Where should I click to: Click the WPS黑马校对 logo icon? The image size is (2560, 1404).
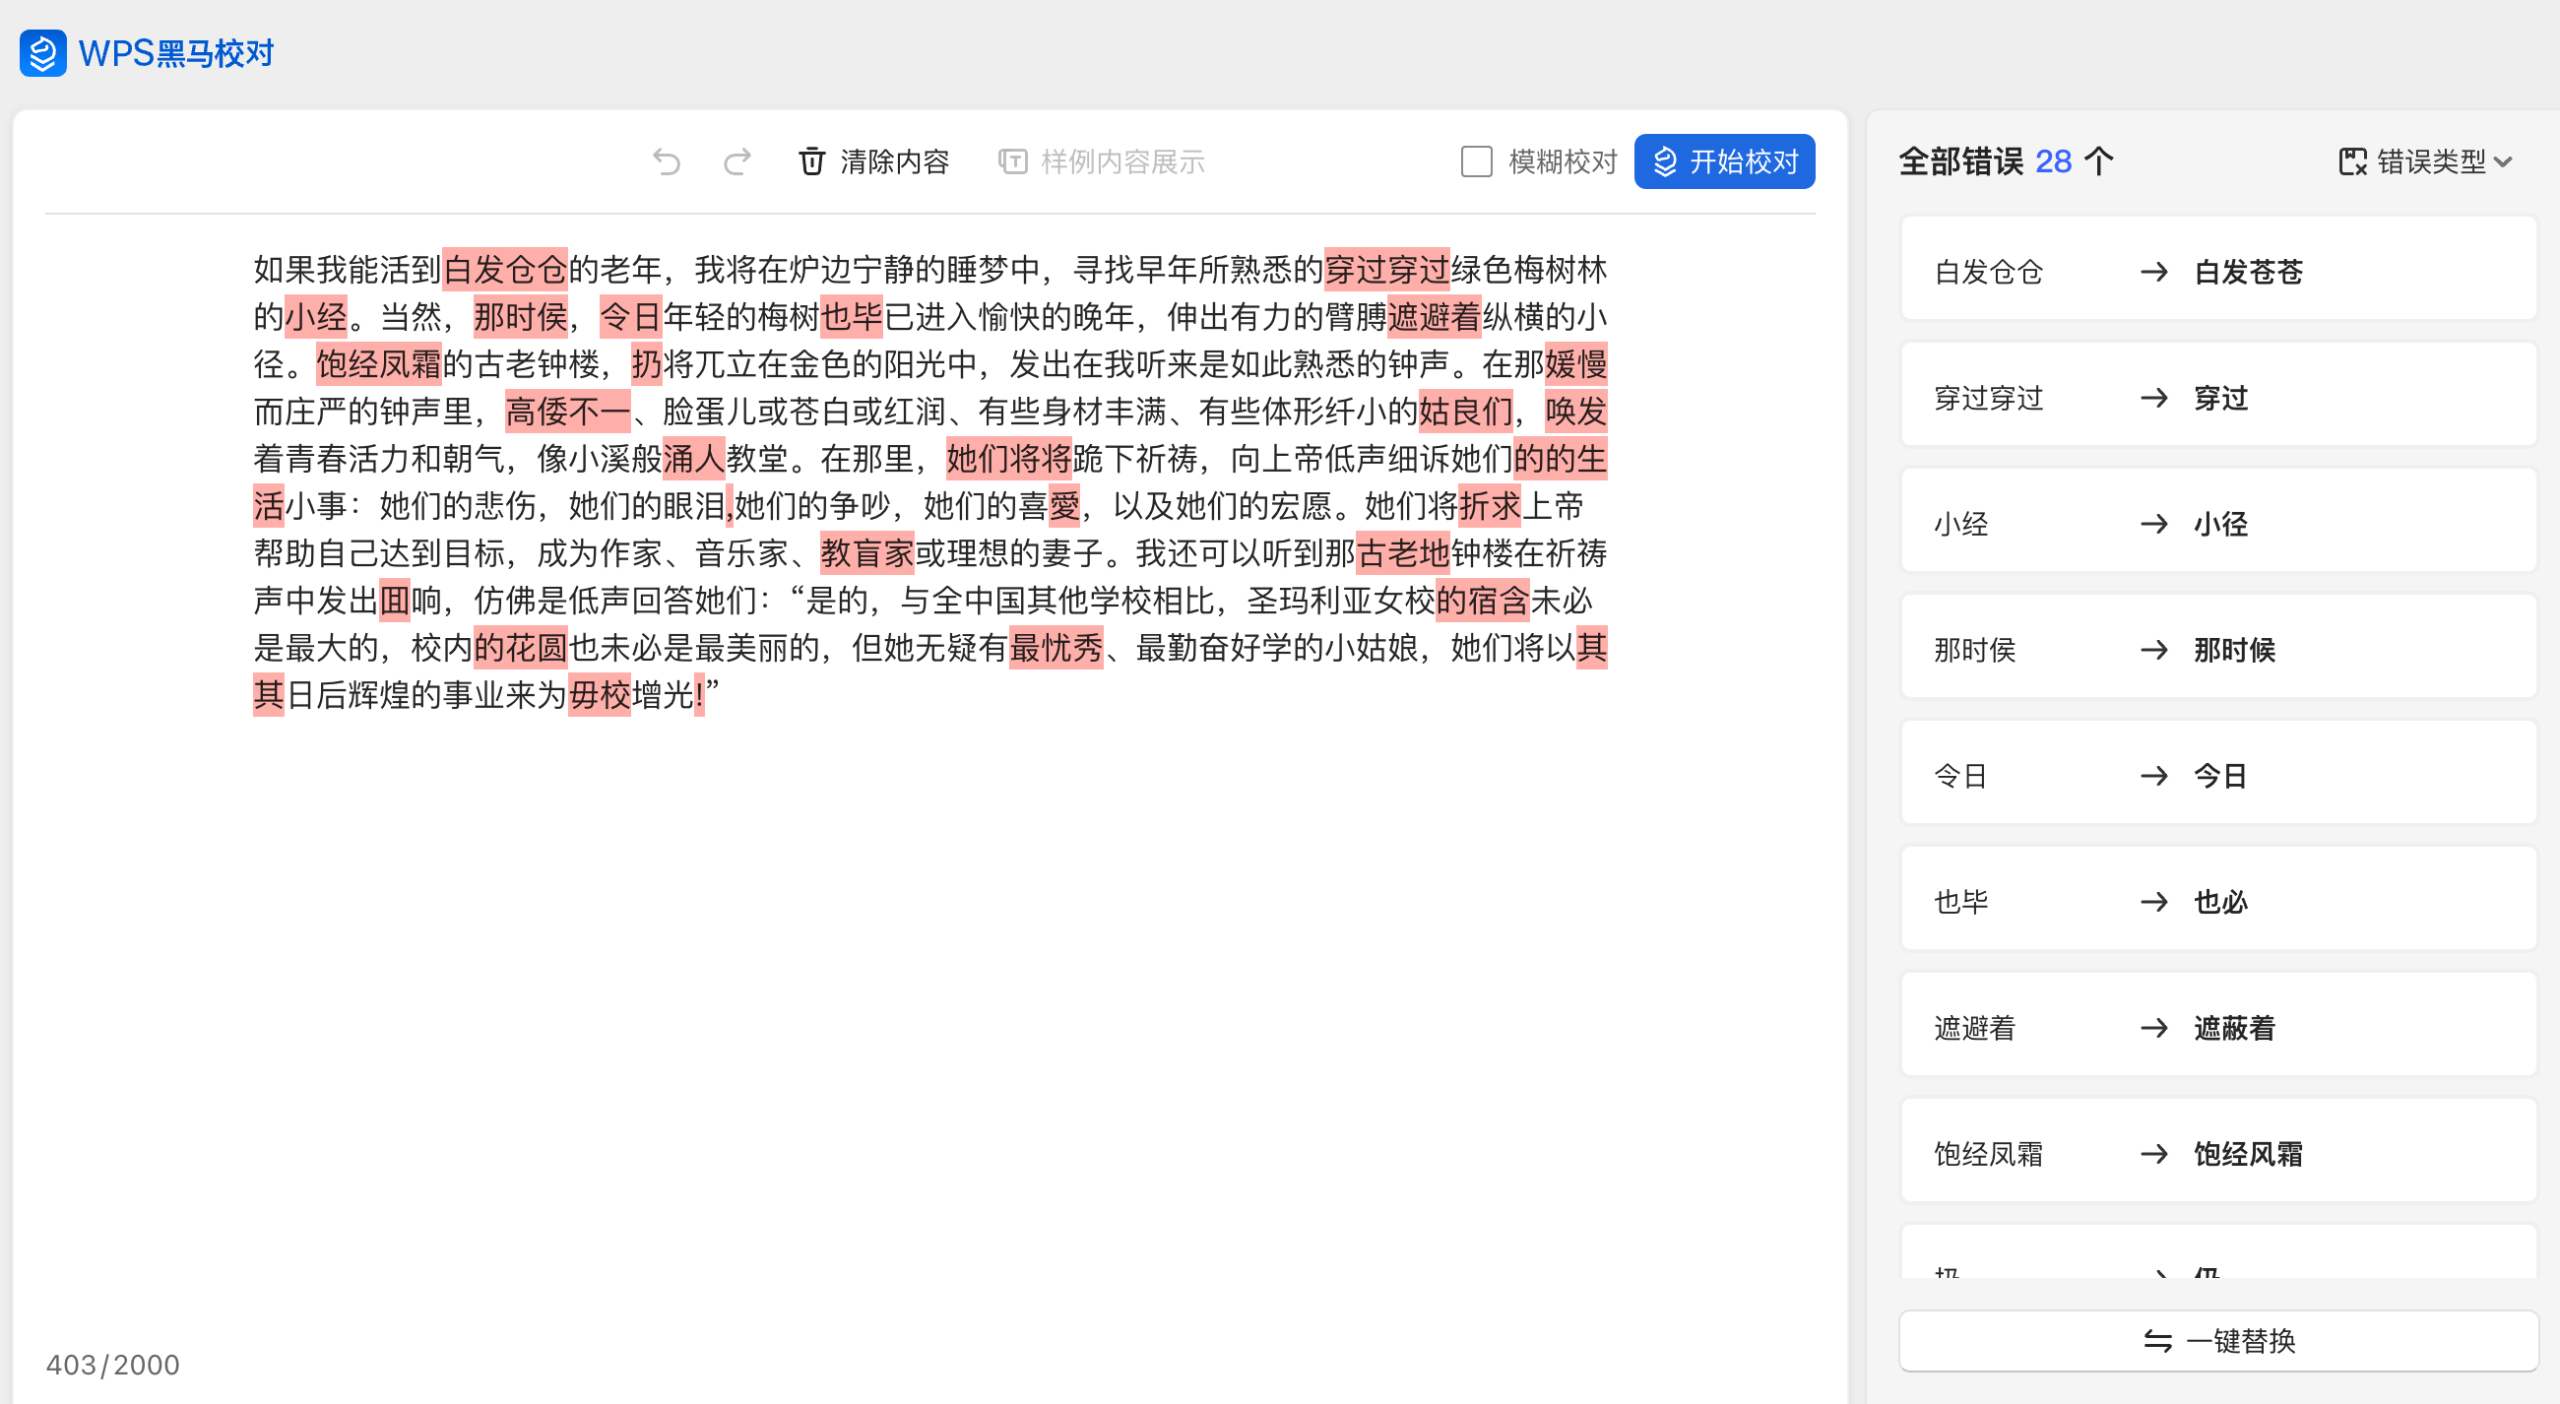(43, 53)
